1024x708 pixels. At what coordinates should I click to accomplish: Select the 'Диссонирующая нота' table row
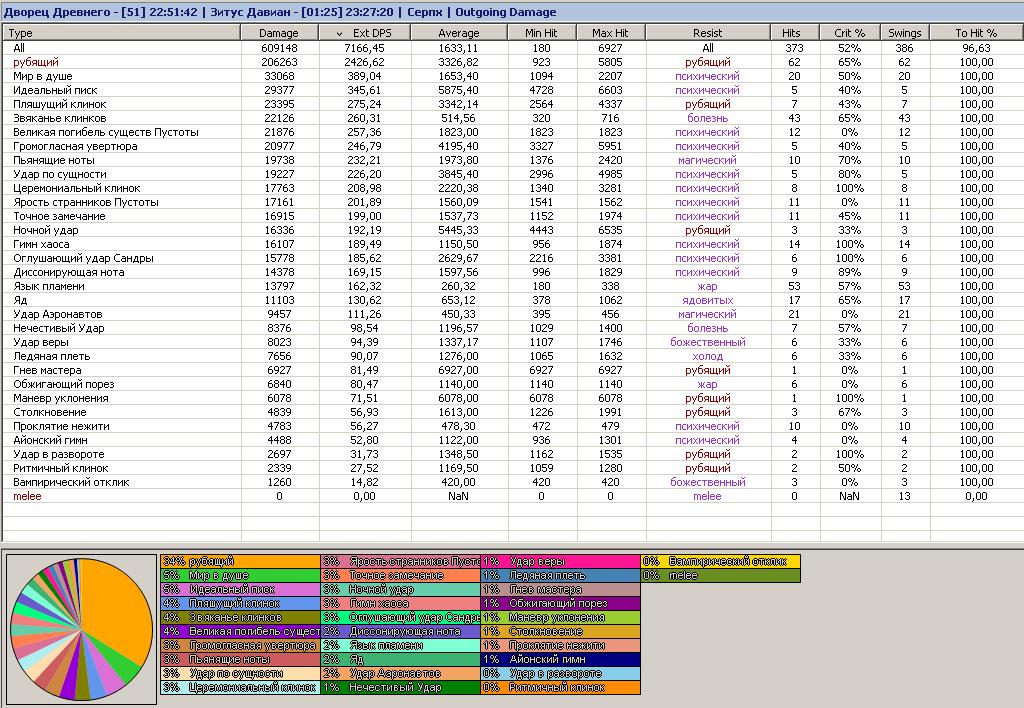pos(512,272)
